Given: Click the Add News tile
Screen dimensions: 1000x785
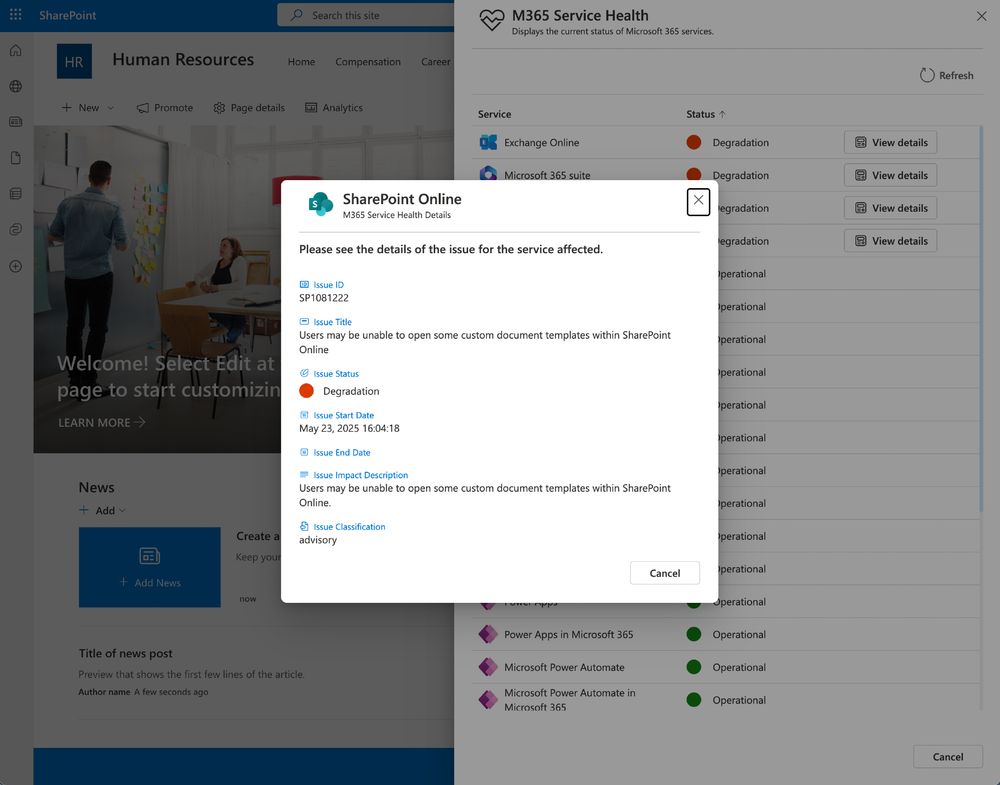Looking at the screenshot, I should click(x=150, y=567).
